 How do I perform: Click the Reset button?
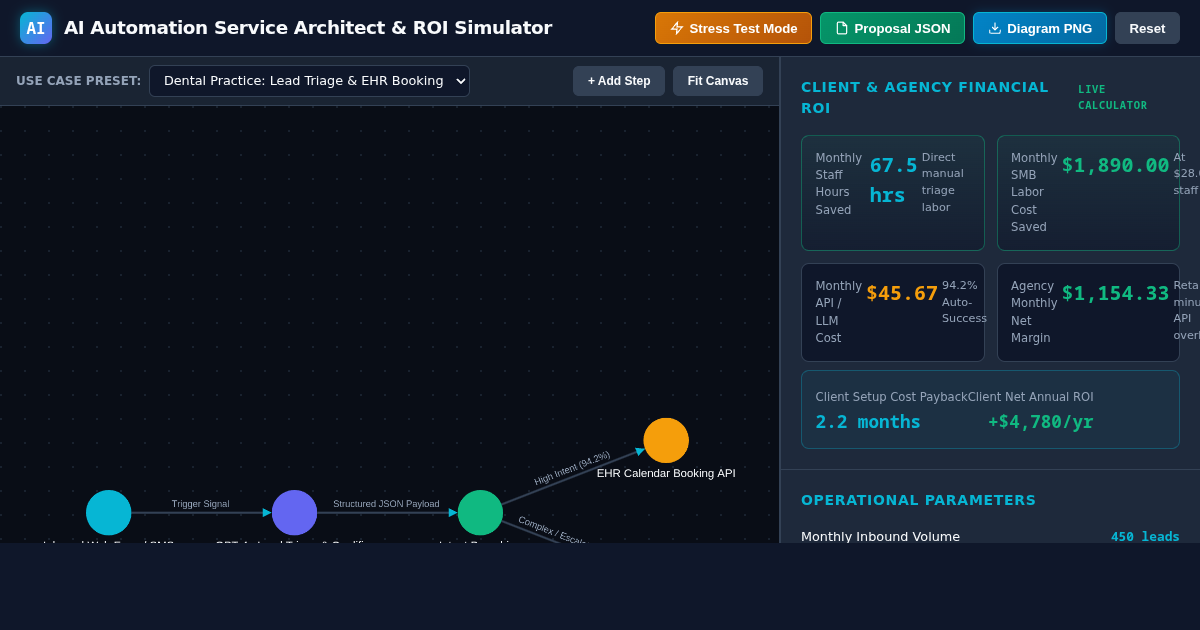point(1147,28)
